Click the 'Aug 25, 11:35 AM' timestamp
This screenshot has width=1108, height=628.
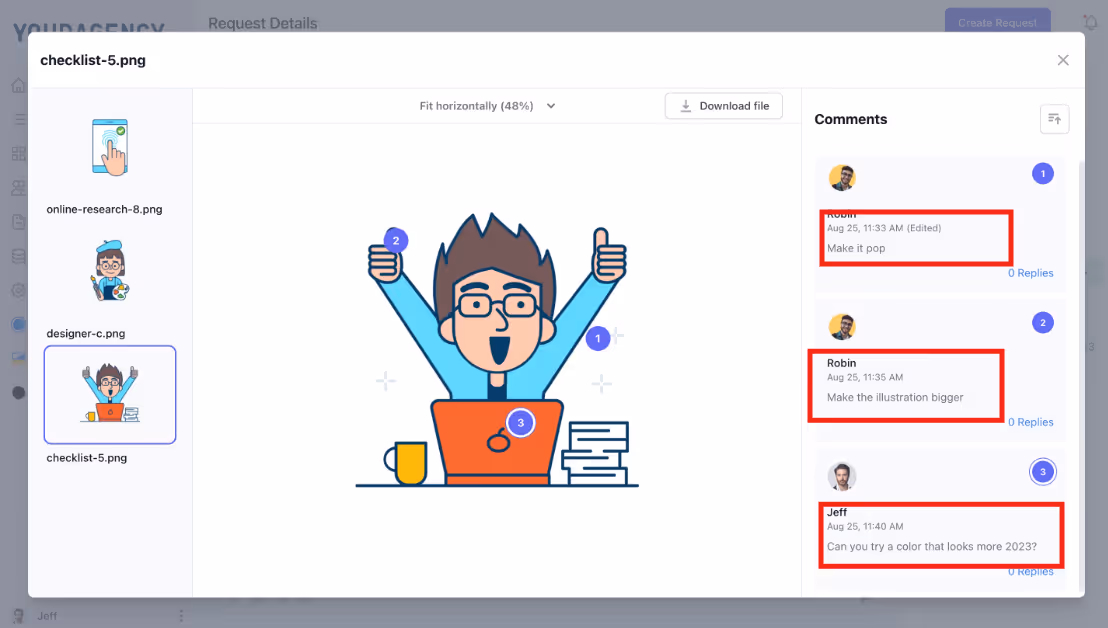pos(865,377)
